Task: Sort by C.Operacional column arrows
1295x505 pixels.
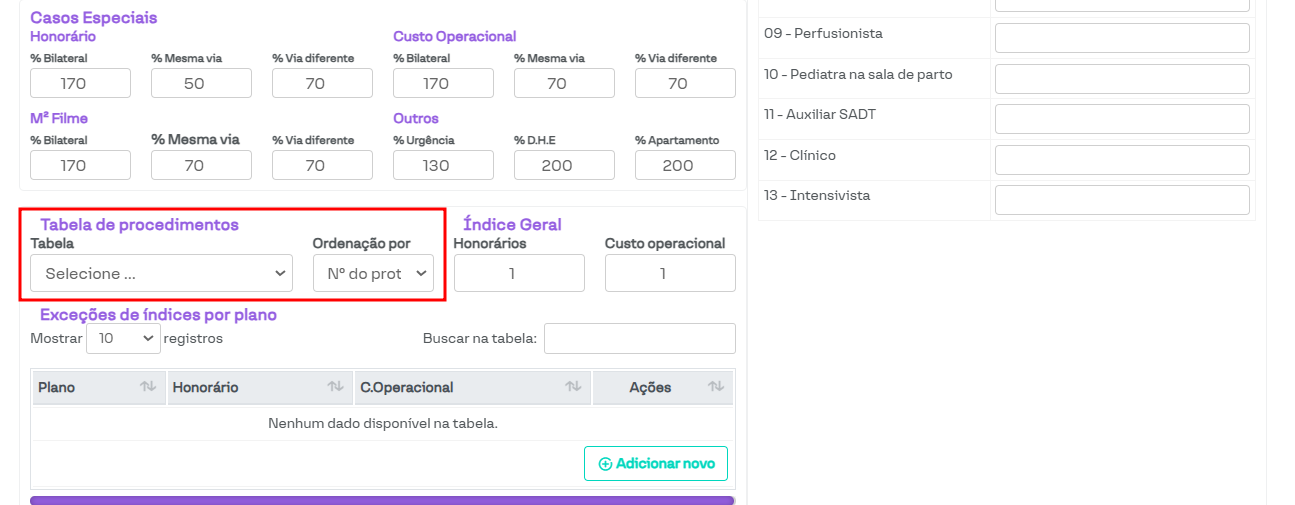Action: [x=574, y=387]
